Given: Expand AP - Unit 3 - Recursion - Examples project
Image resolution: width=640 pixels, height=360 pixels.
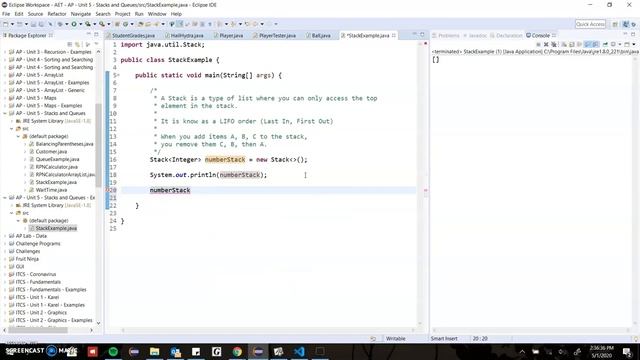Looking at the screenshot, I should [5, 52].
